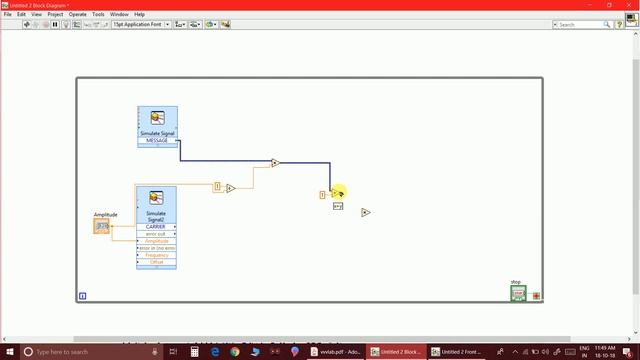Click the Clean Up Diagram button
This screenshot has width=640, height=360.
pos(225,24)
